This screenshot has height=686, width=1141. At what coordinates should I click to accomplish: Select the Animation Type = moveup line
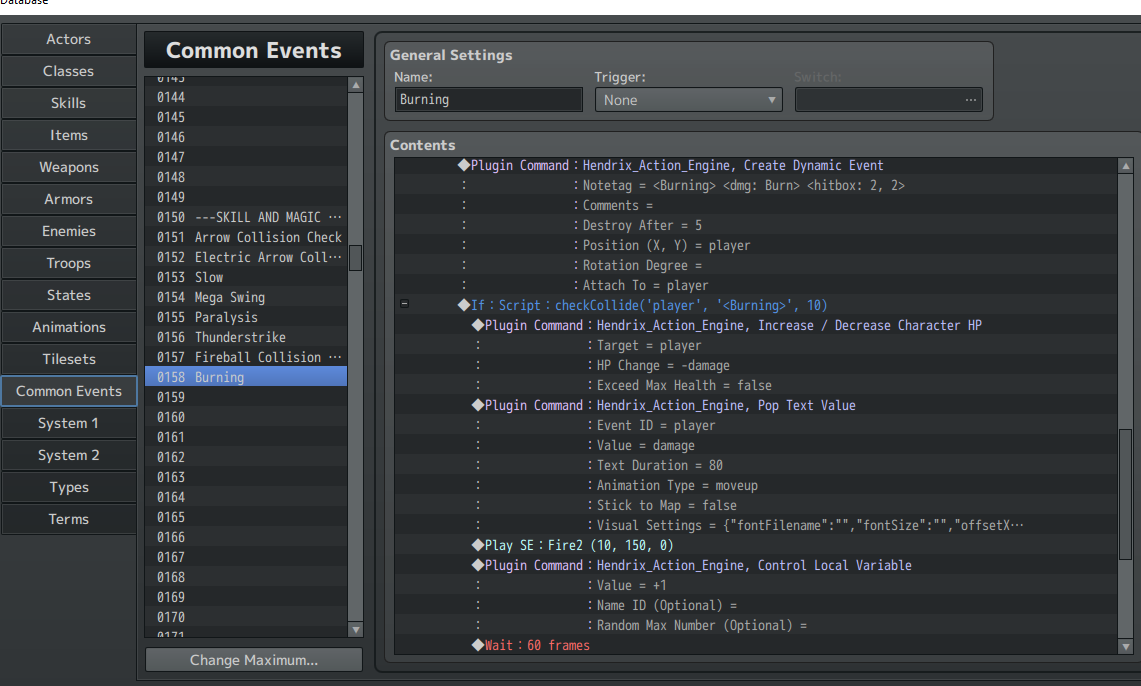(x=755, y=485)
